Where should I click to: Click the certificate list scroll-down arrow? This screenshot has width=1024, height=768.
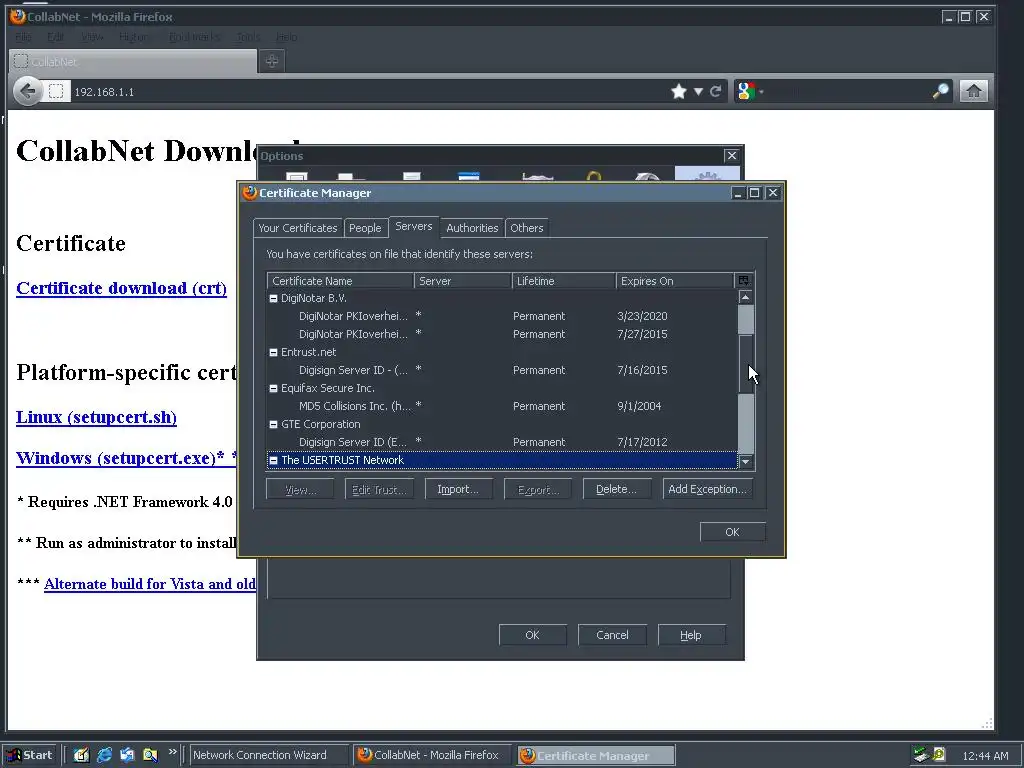pos(745,462)
